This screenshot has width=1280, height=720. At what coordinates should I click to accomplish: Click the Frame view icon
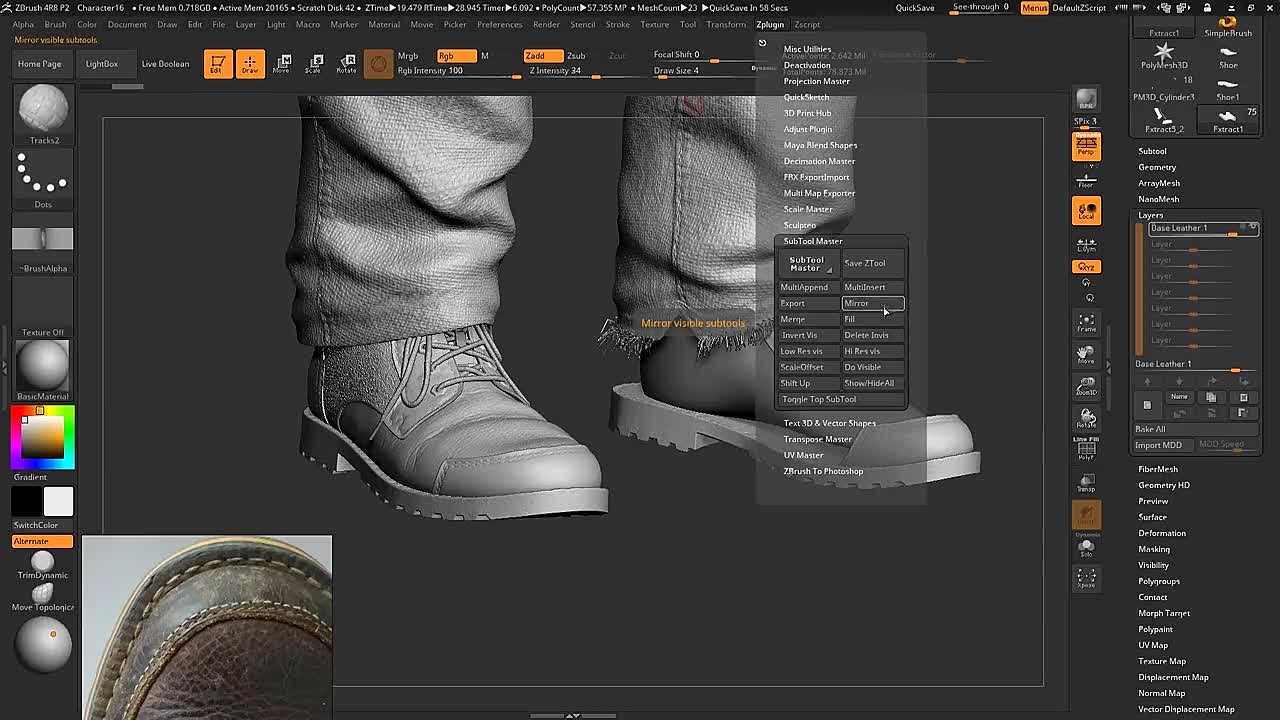click(1086, 323)
